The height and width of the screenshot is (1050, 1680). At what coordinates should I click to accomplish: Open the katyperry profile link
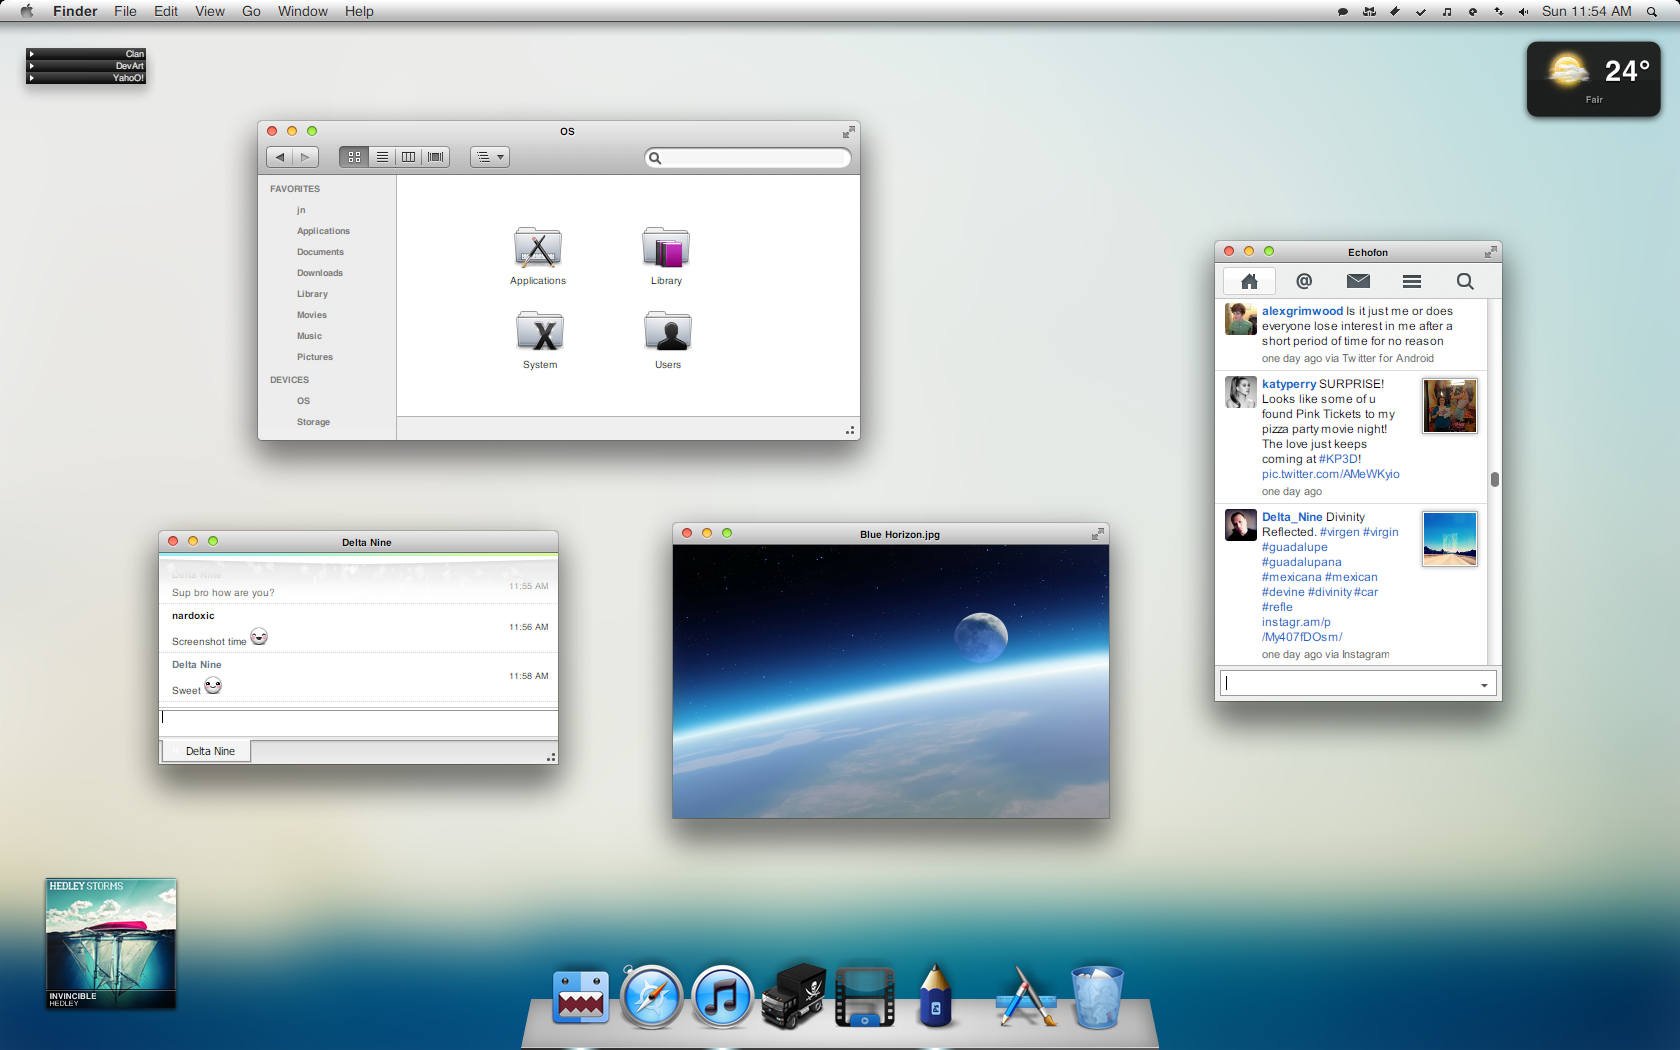(x=1289, y=384)
